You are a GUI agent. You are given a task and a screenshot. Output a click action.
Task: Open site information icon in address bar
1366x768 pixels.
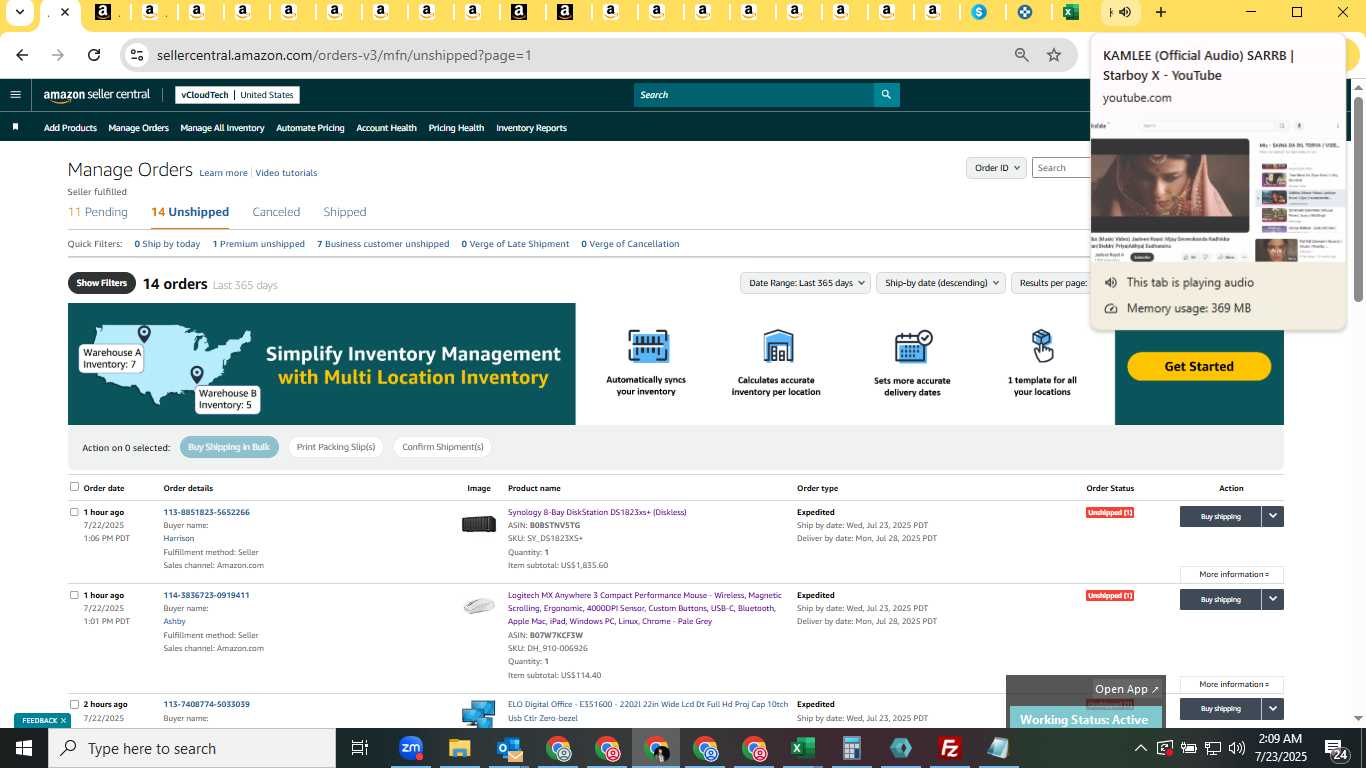click(138, 55)
